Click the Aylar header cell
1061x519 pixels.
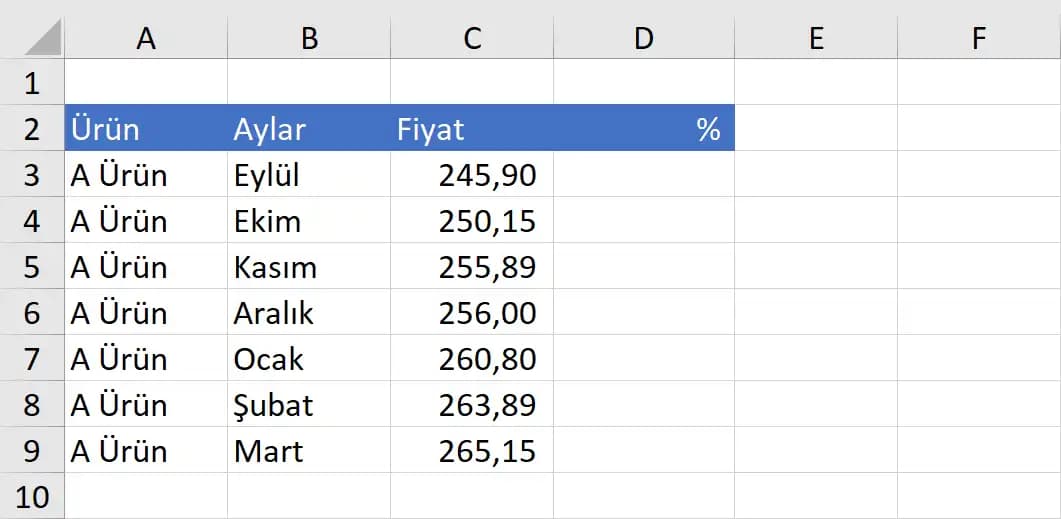(309, 129)
